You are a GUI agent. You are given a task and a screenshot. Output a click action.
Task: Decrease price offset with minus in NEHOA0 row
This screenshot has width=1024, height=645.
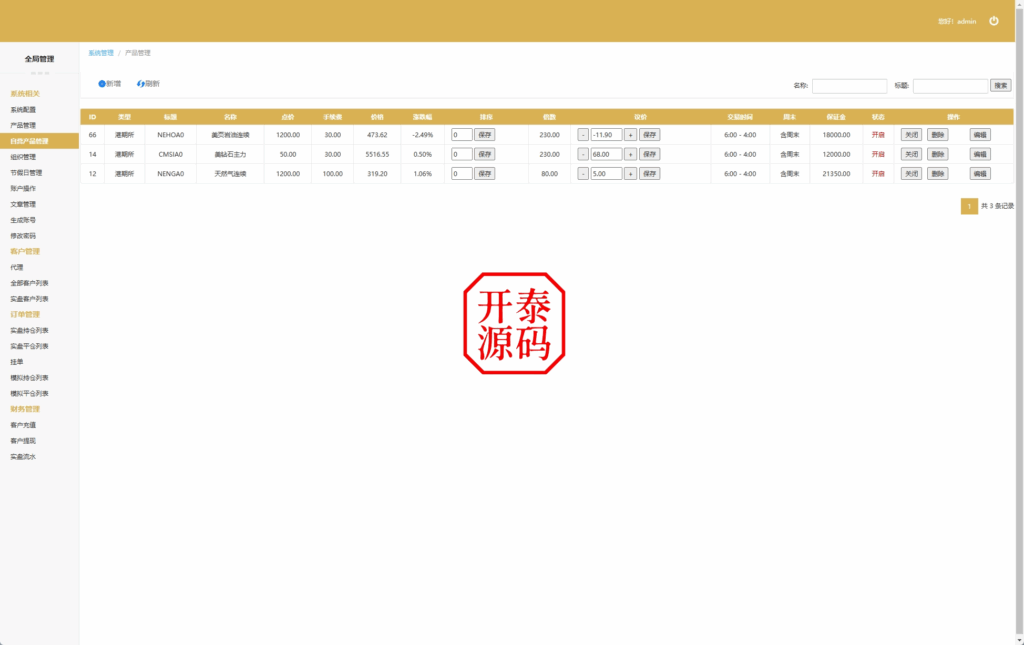pyautogui.click(x=583, y=134)
